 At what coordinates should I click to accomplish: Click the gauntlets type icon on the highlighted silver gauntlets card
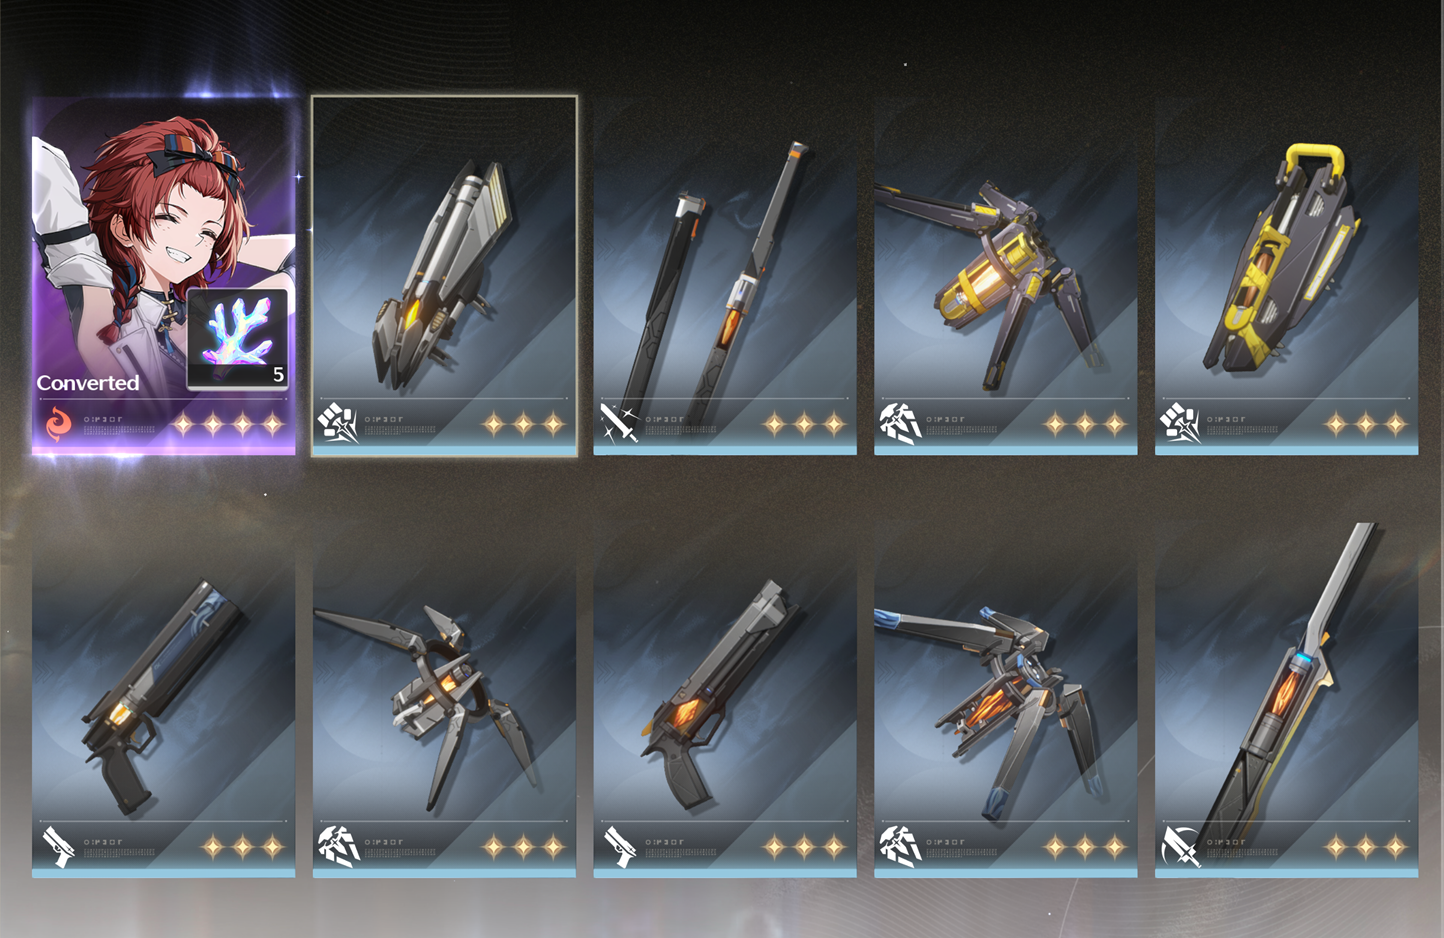click(x=338, y=423)
